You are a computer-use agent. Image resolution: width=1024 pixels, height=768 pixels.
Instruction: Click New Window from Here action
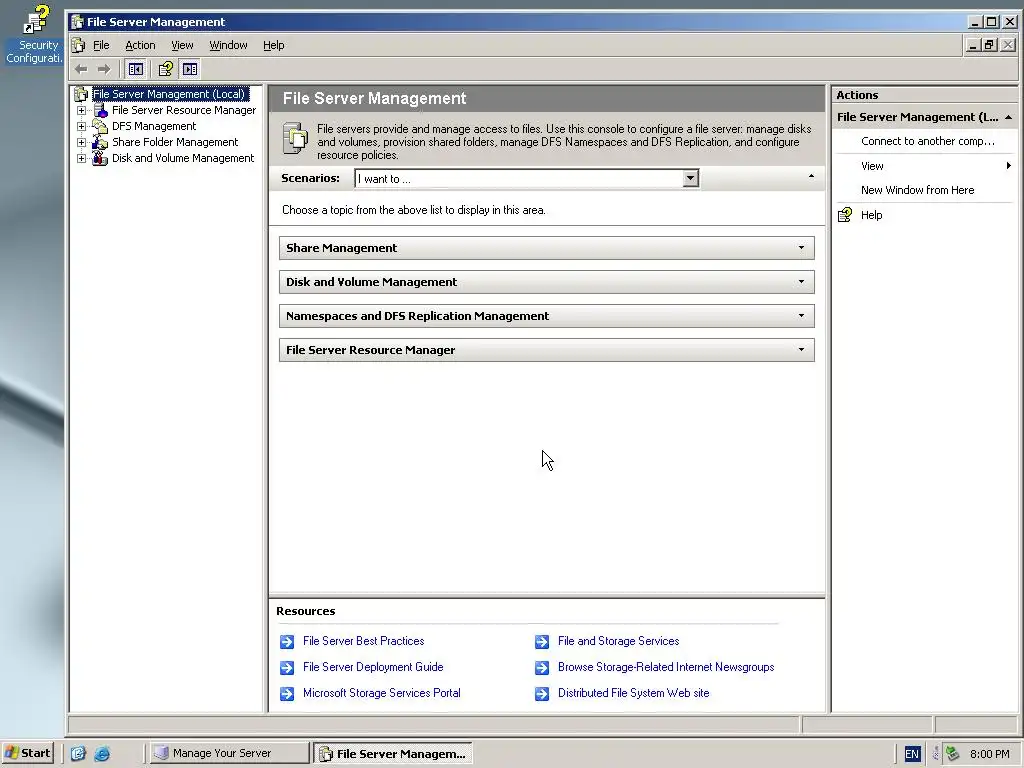917,190
